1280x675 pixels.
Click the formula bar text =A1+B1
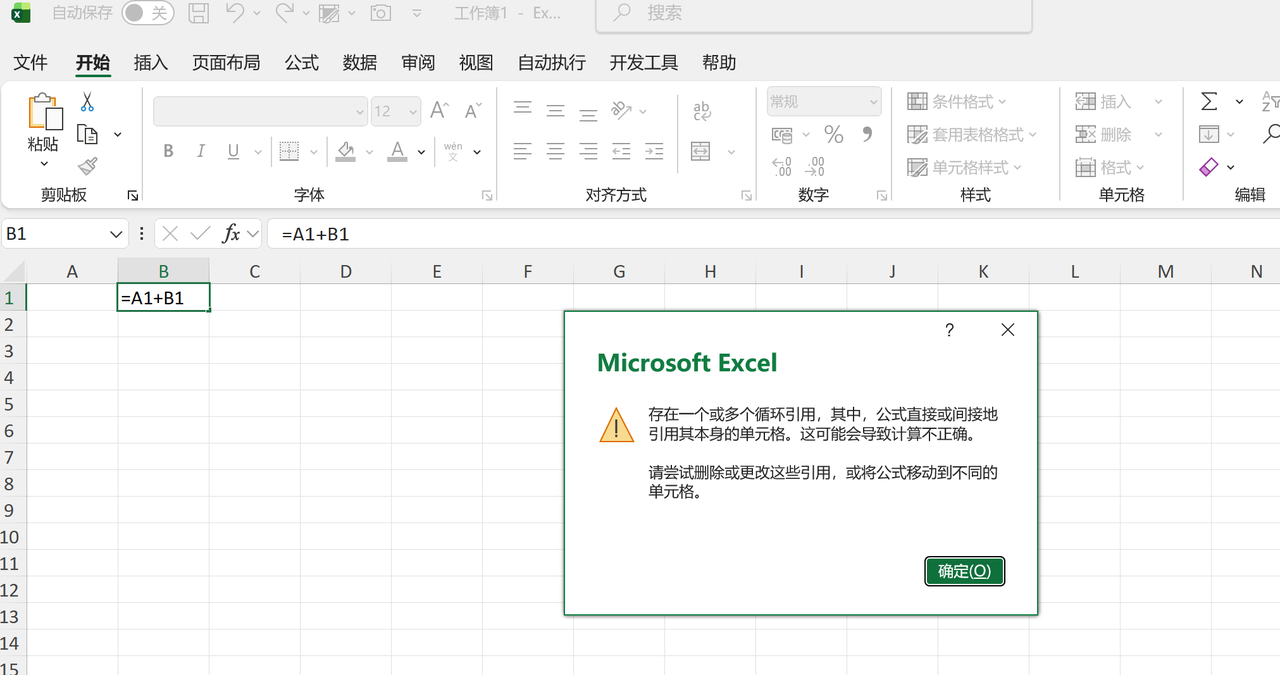pos(315,234)
